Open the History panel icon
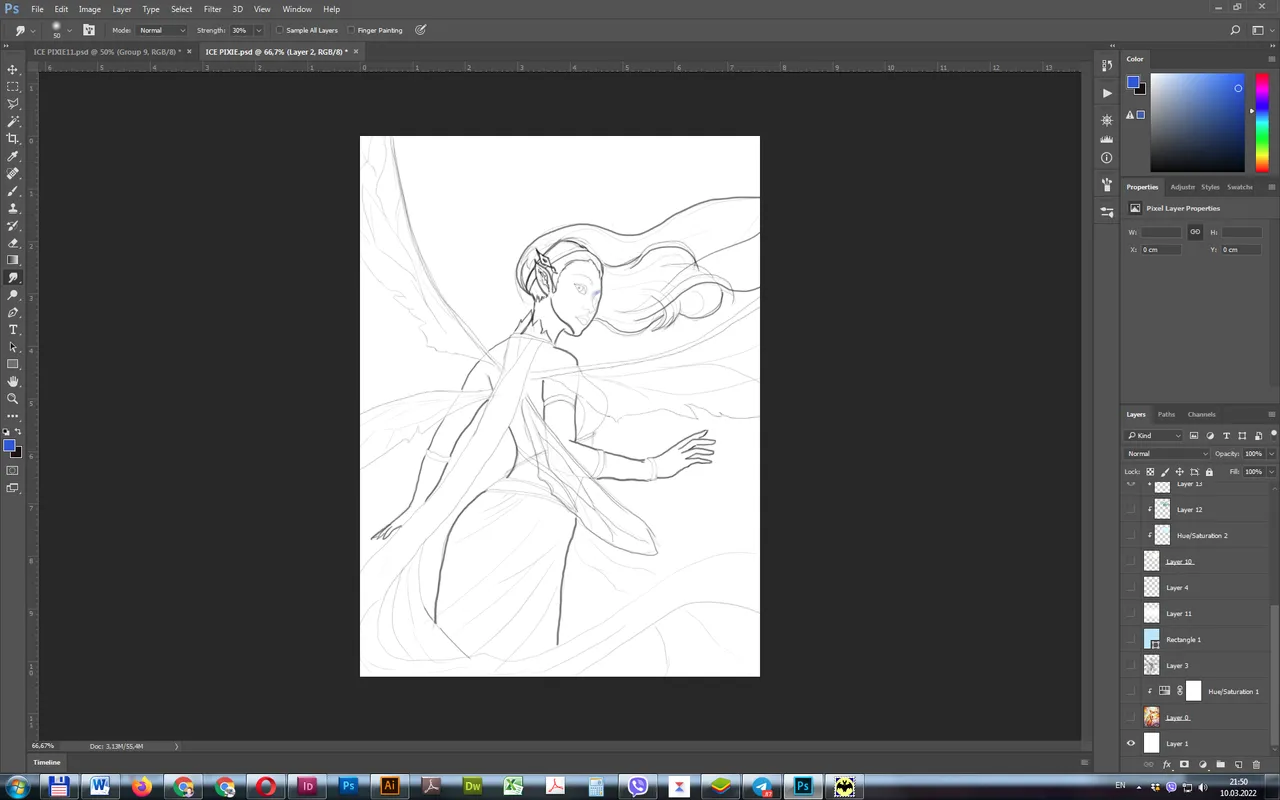 [1106, 65]
